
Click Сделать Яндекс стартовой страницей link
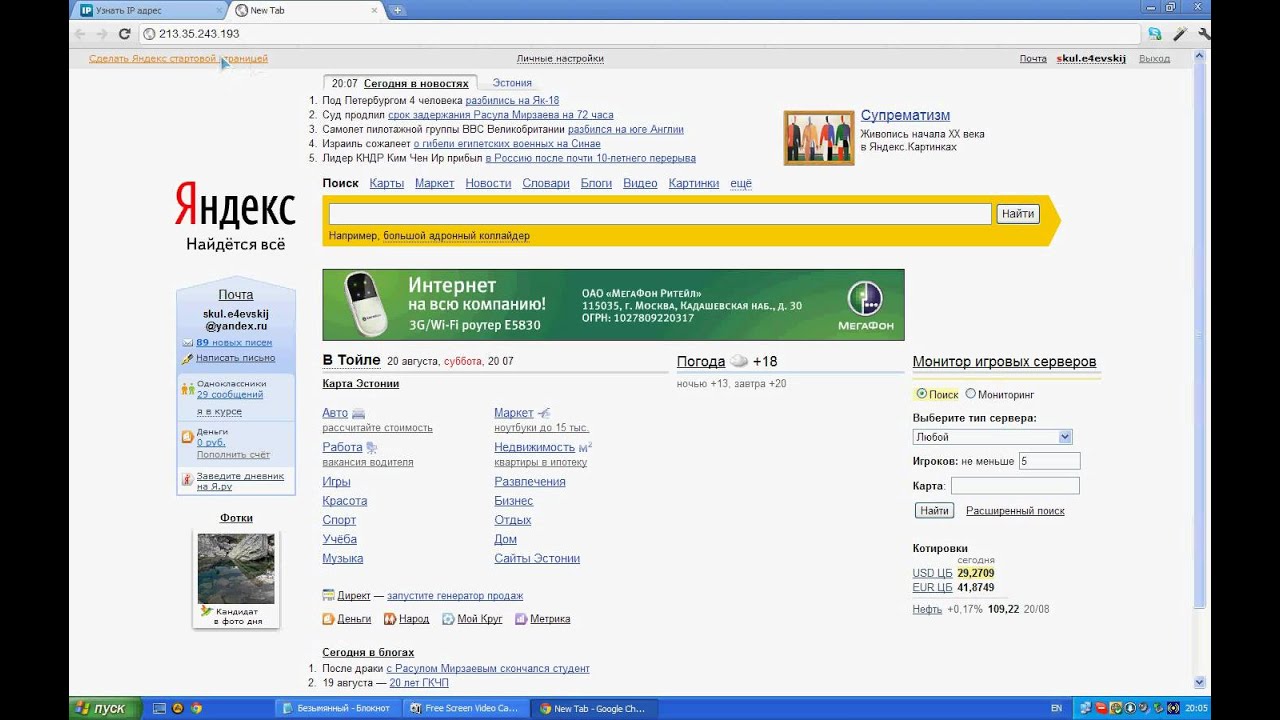click(178, 59)
